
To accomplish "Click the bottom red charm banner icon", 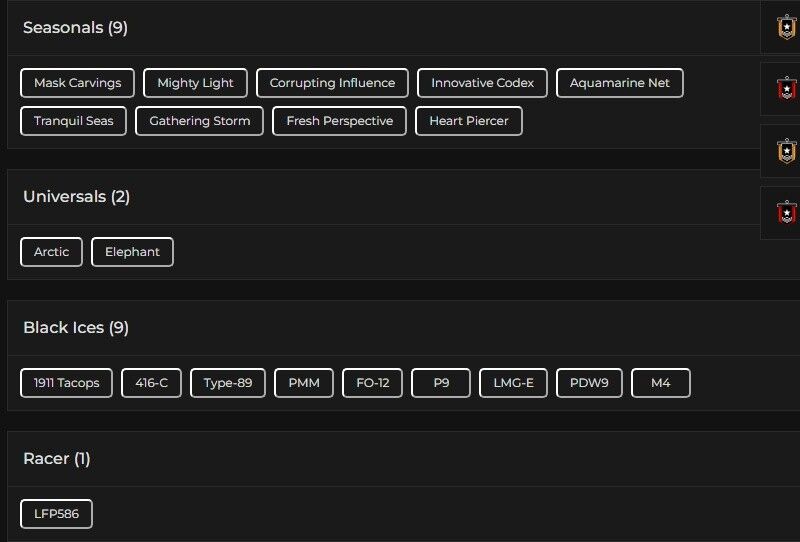I will 787,213.
